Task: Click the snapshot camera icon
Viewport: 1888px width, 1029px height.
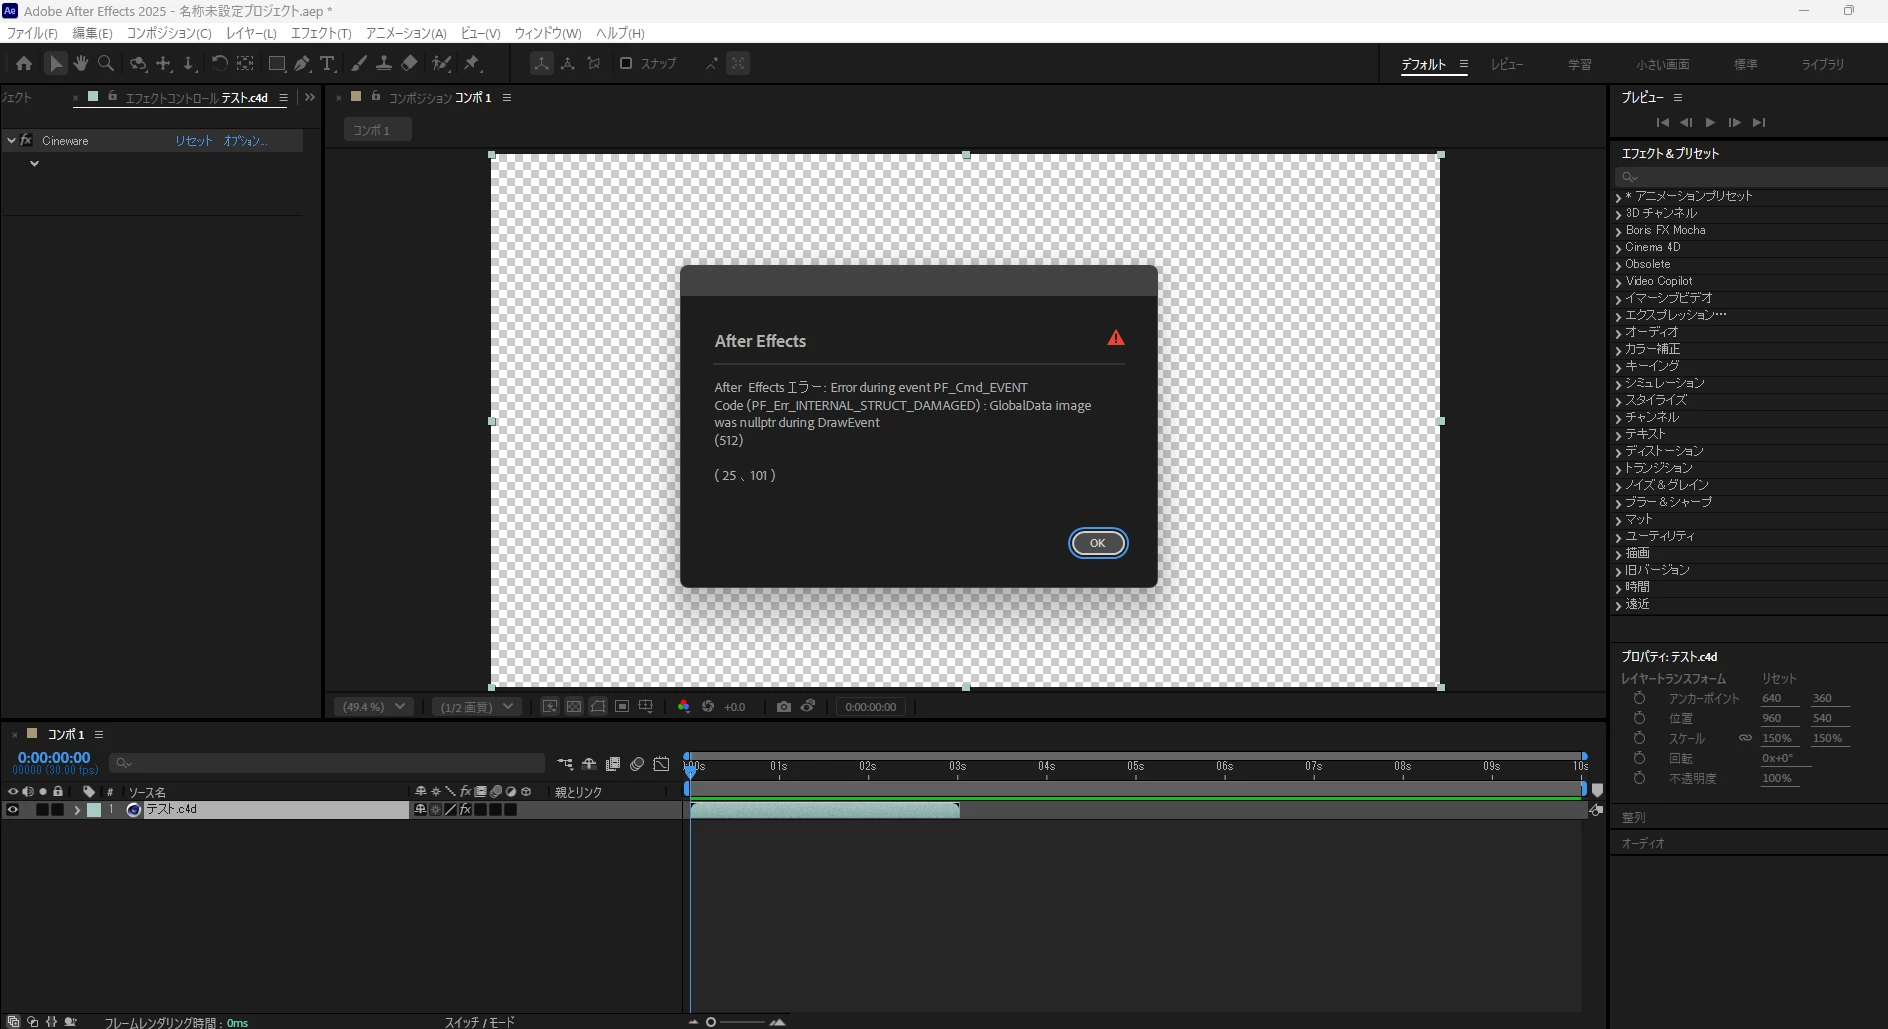Action: 784,706
